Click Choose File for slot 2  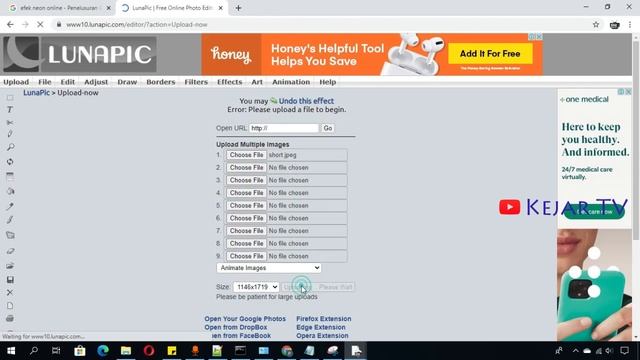tap(246, 168)
